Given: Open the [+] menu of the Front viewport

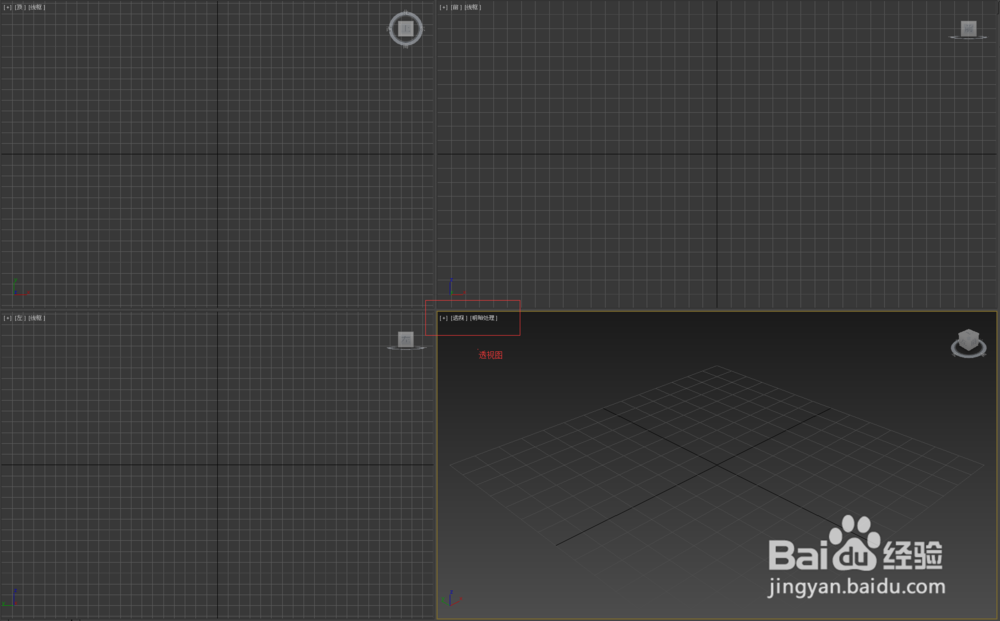Looking at the screenshot, I should coord(444,7).
